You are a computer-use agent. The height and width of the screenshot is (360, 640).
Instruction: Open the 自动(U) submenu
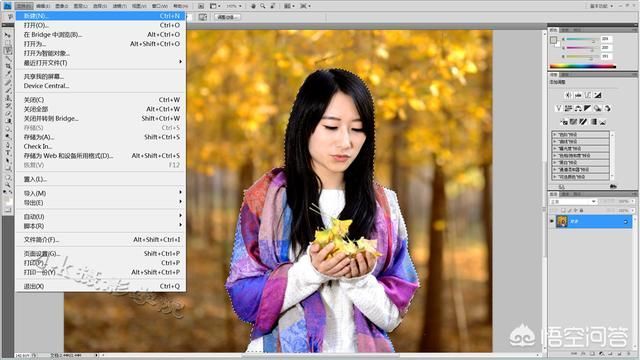tap(101, 216)
